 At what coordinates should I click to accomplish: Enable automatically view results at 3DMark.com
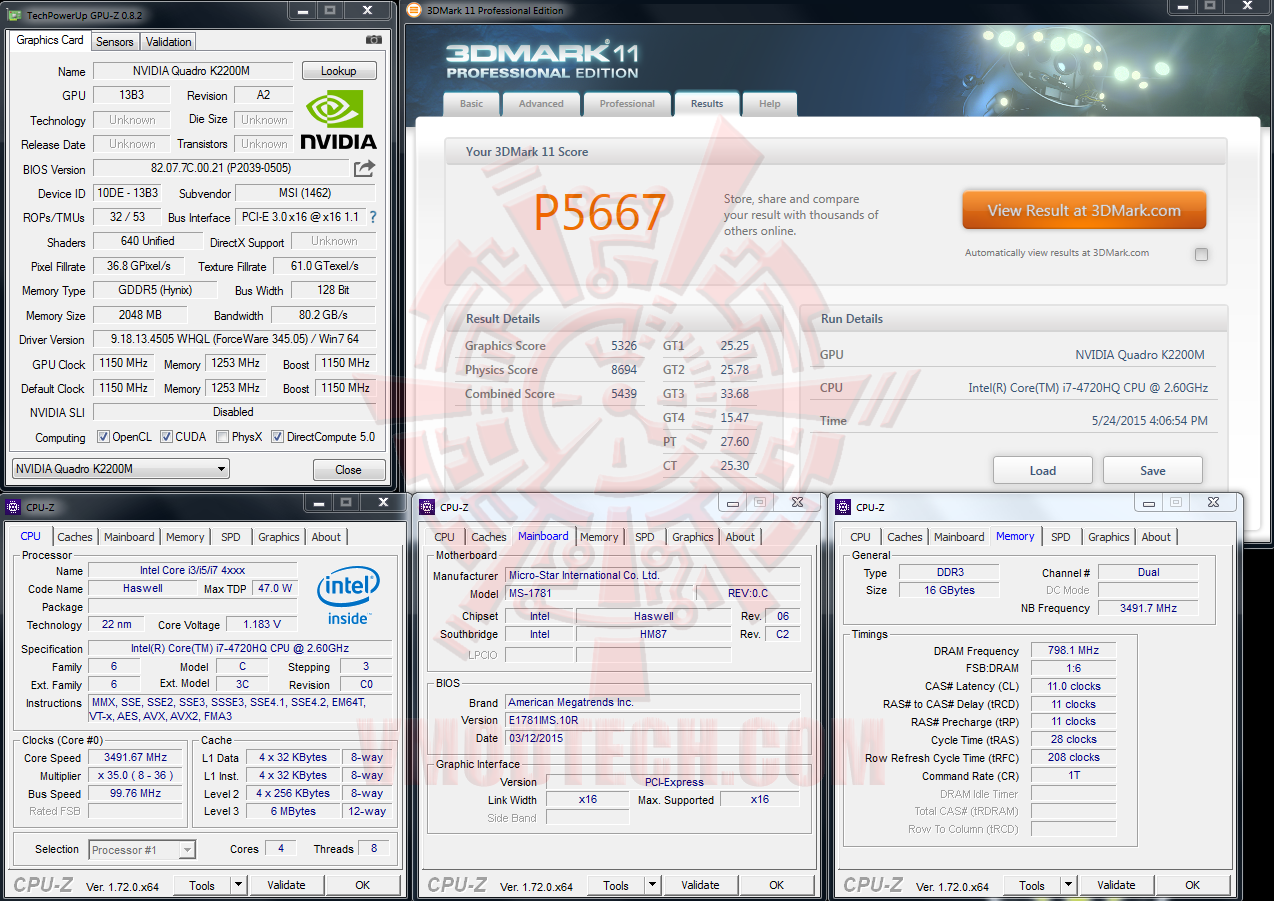(1201, 254)
